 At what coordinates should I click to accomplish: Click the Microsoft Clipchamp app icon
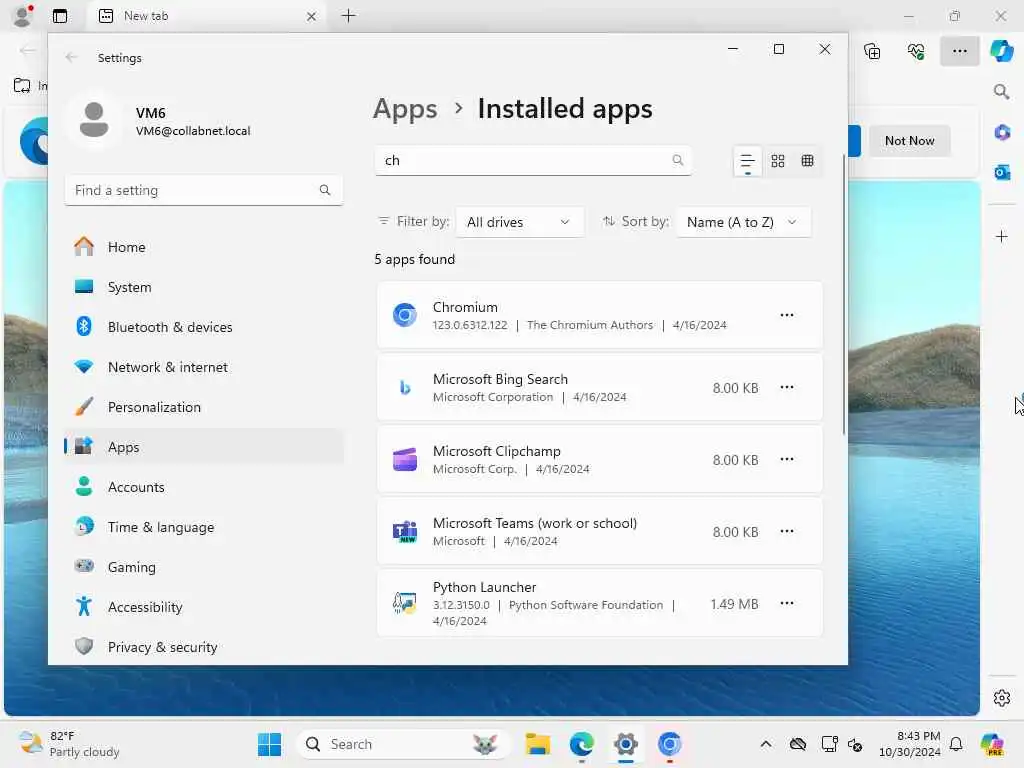coord(404,459)
